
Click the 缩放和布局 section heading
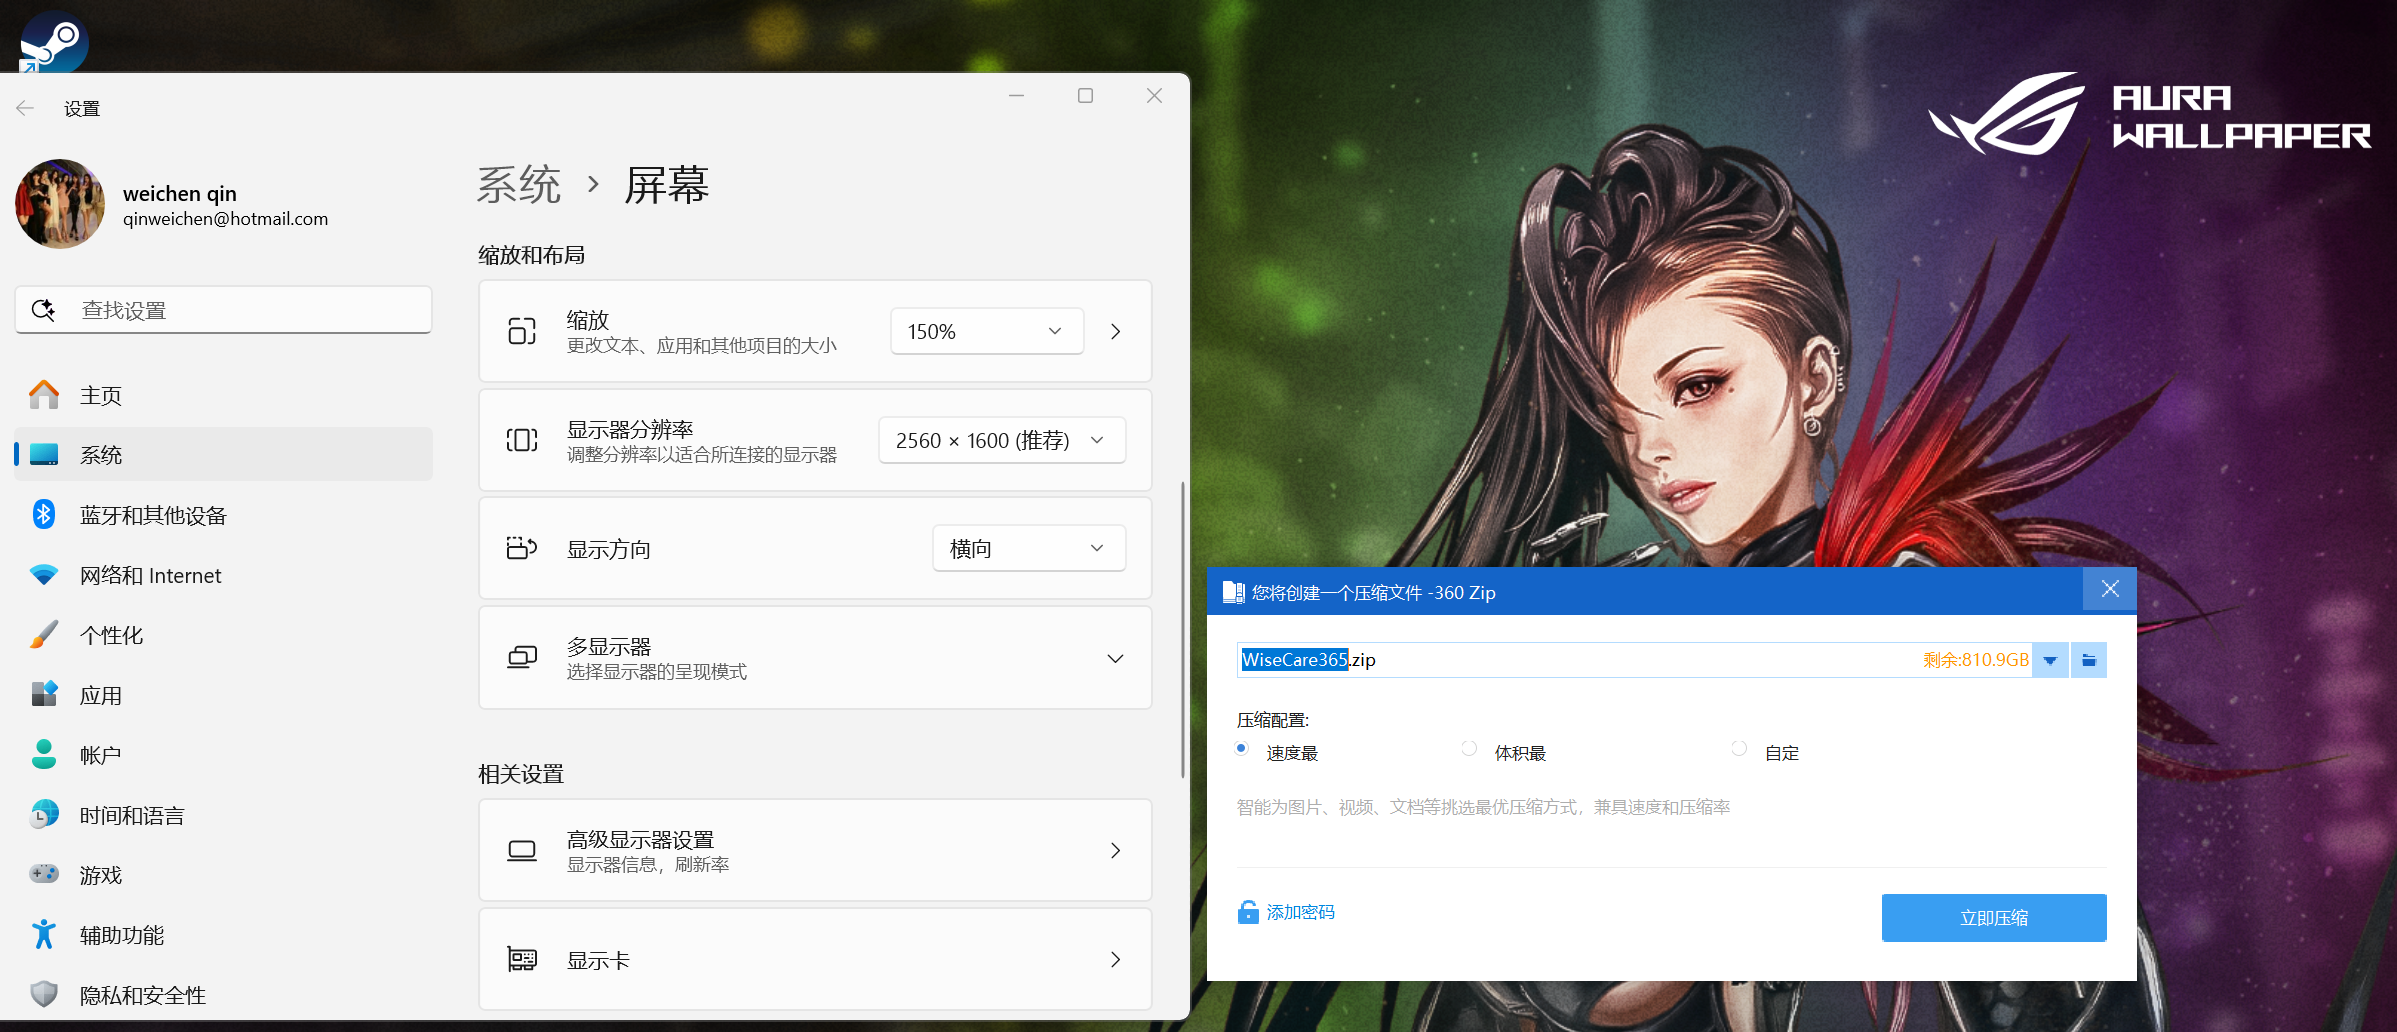[532, 255]
